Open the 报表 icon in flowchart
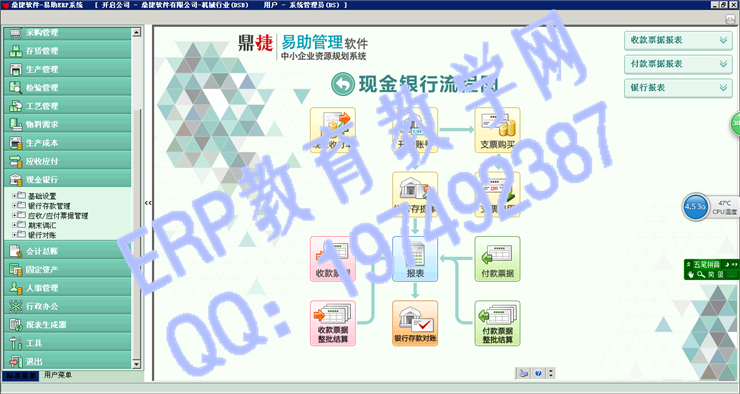740x394 pixels. point(415,259)
